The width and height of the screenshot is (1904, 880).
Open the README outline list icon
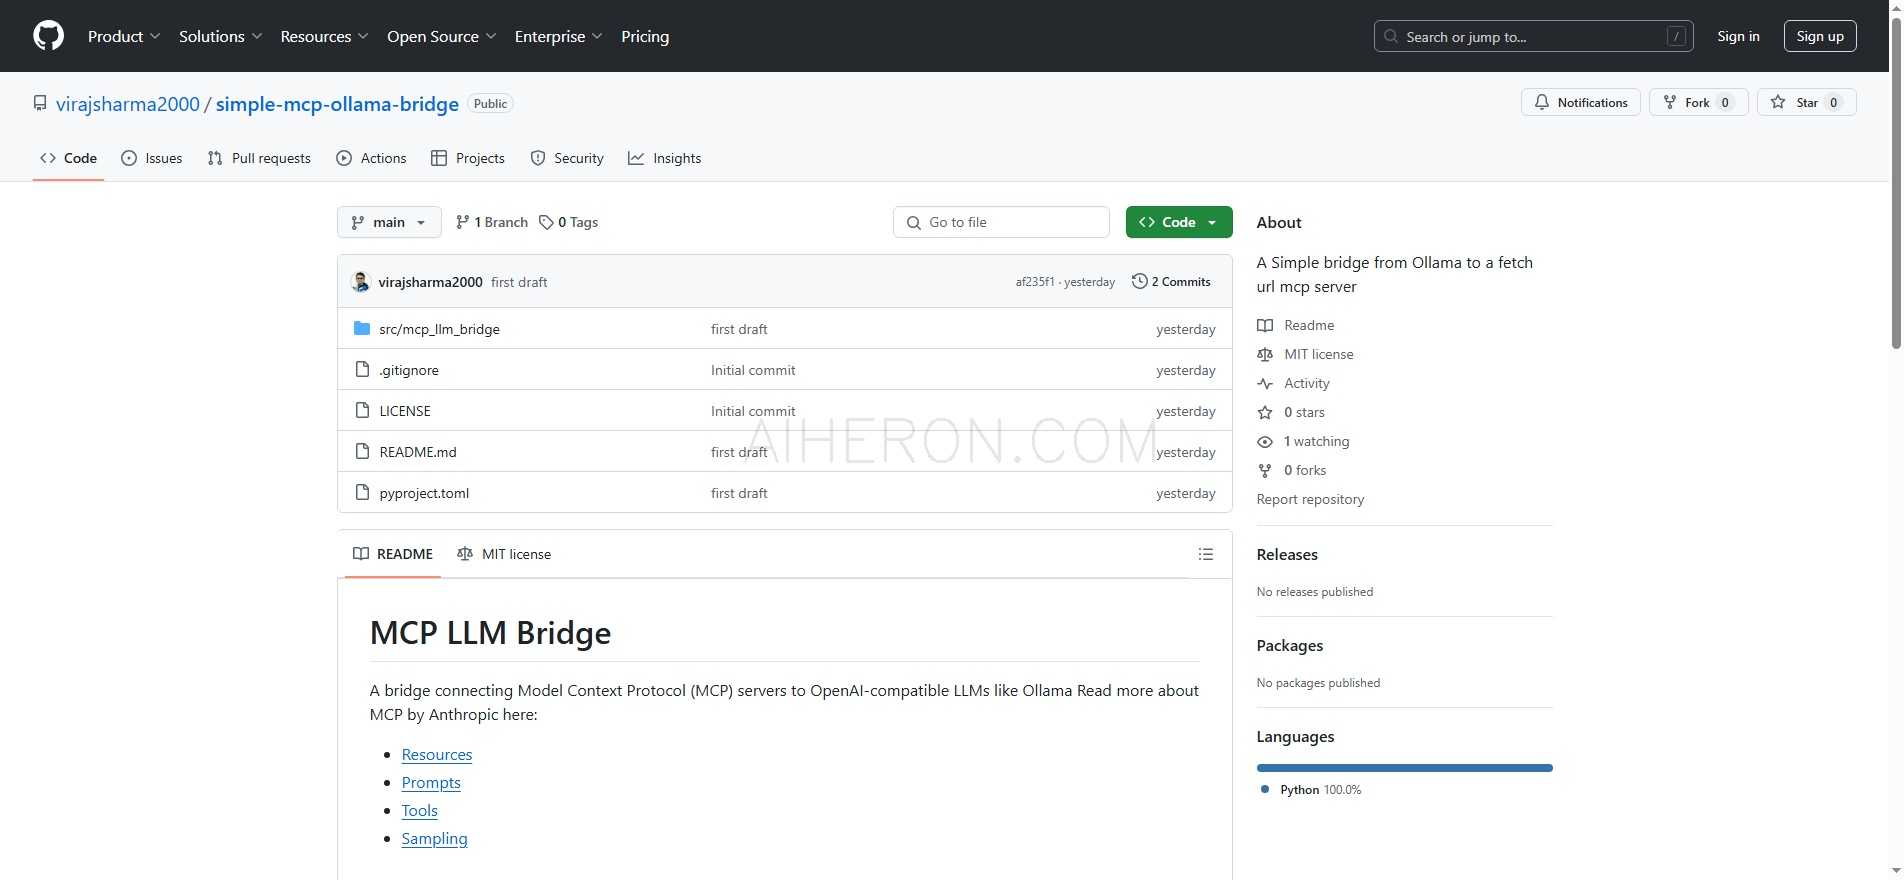[1206, 554]
